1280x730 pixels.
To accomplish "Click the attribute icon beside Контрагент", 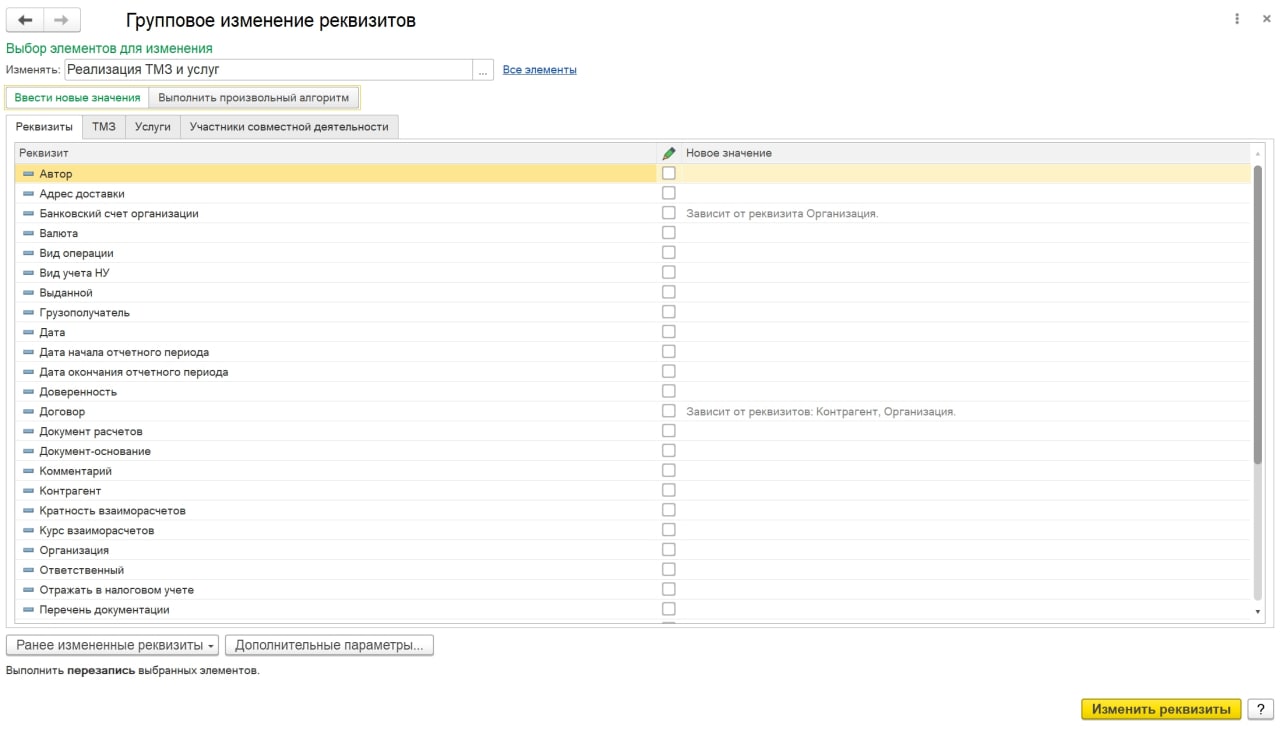I will (29, 491).
